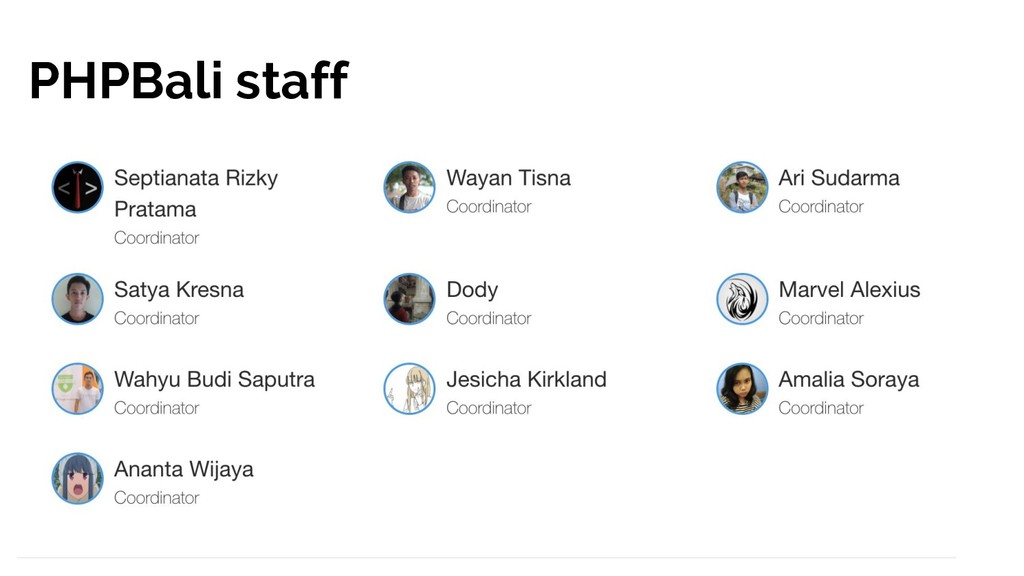
Task: Click Jesicha Kirkland's sketch avatar
Action: tap(409, 389)
